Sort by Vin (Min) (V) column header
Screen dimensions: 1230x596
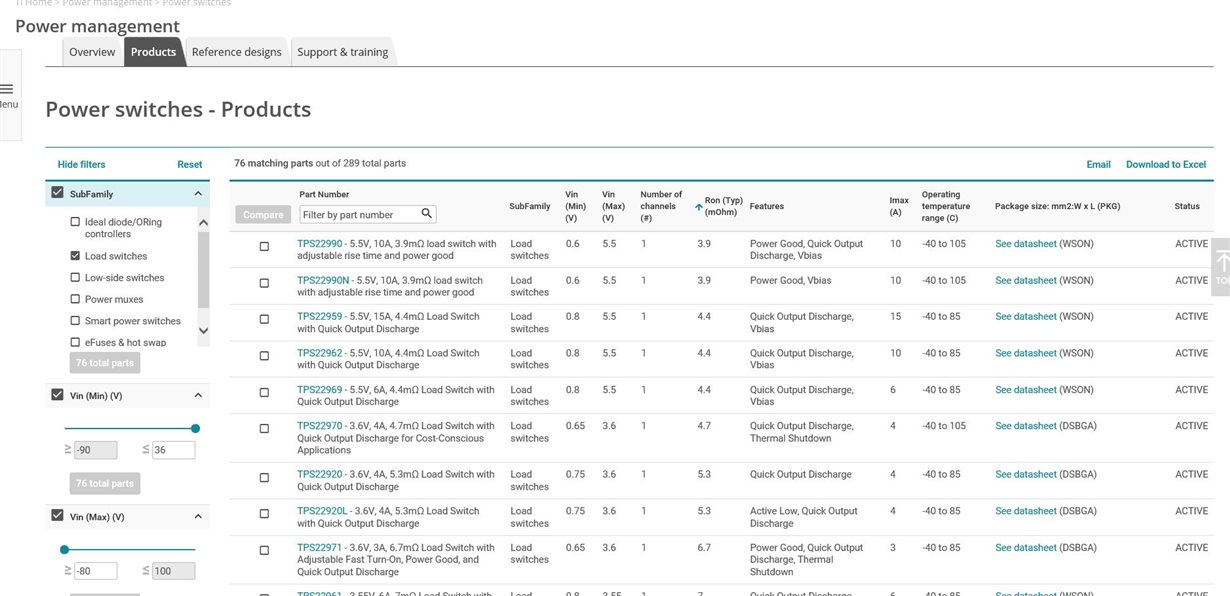(x=573, y=206)
